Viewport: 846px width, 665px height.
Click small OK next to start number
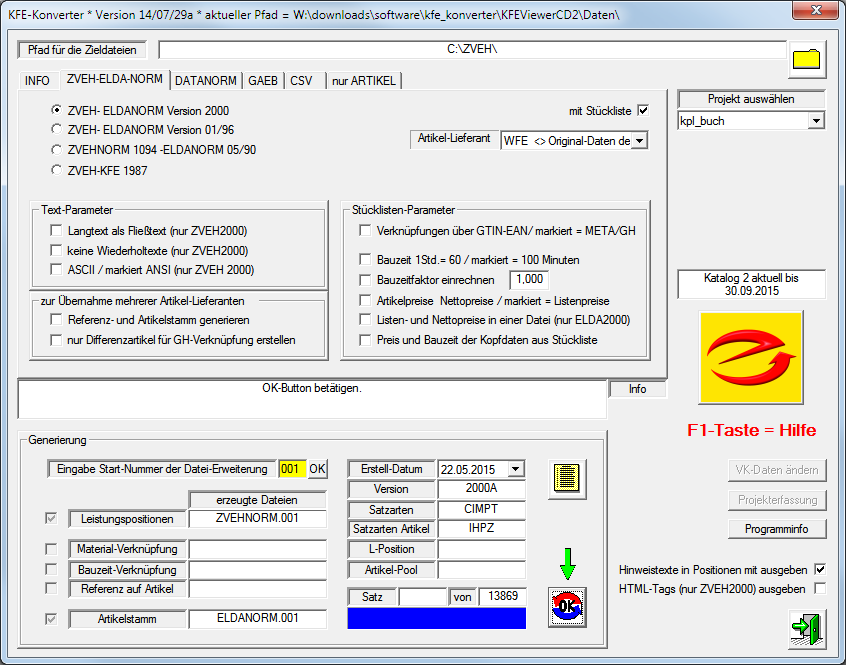click(317, 469)
